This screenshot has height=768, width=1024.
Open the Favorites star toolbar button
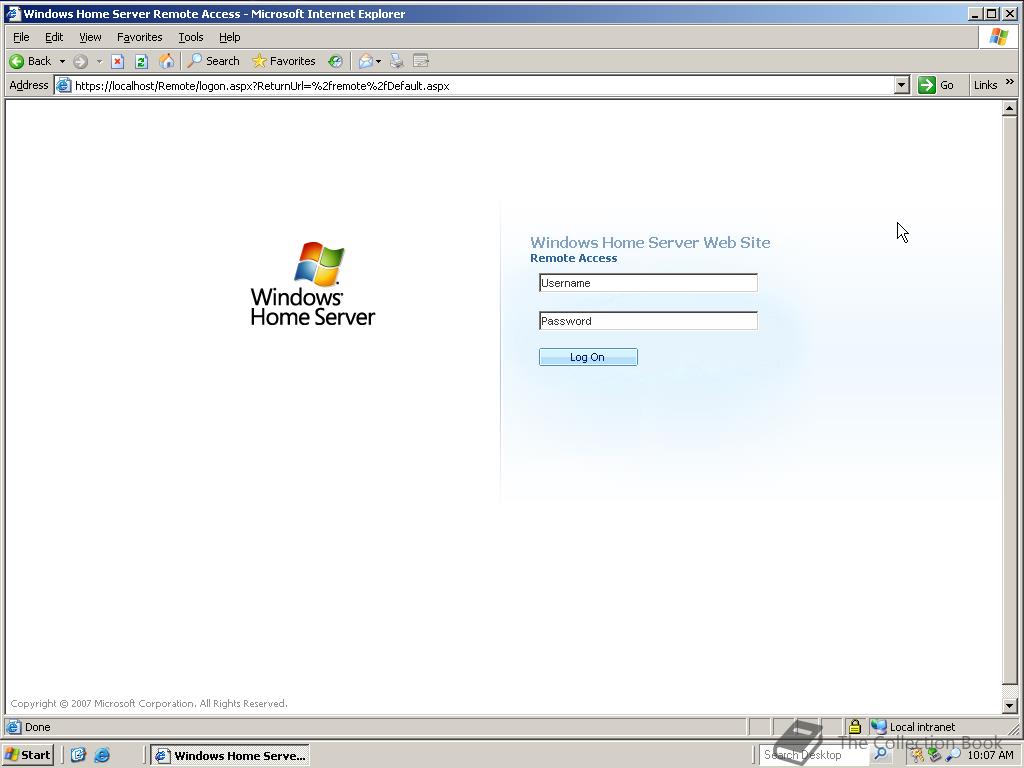283,61
